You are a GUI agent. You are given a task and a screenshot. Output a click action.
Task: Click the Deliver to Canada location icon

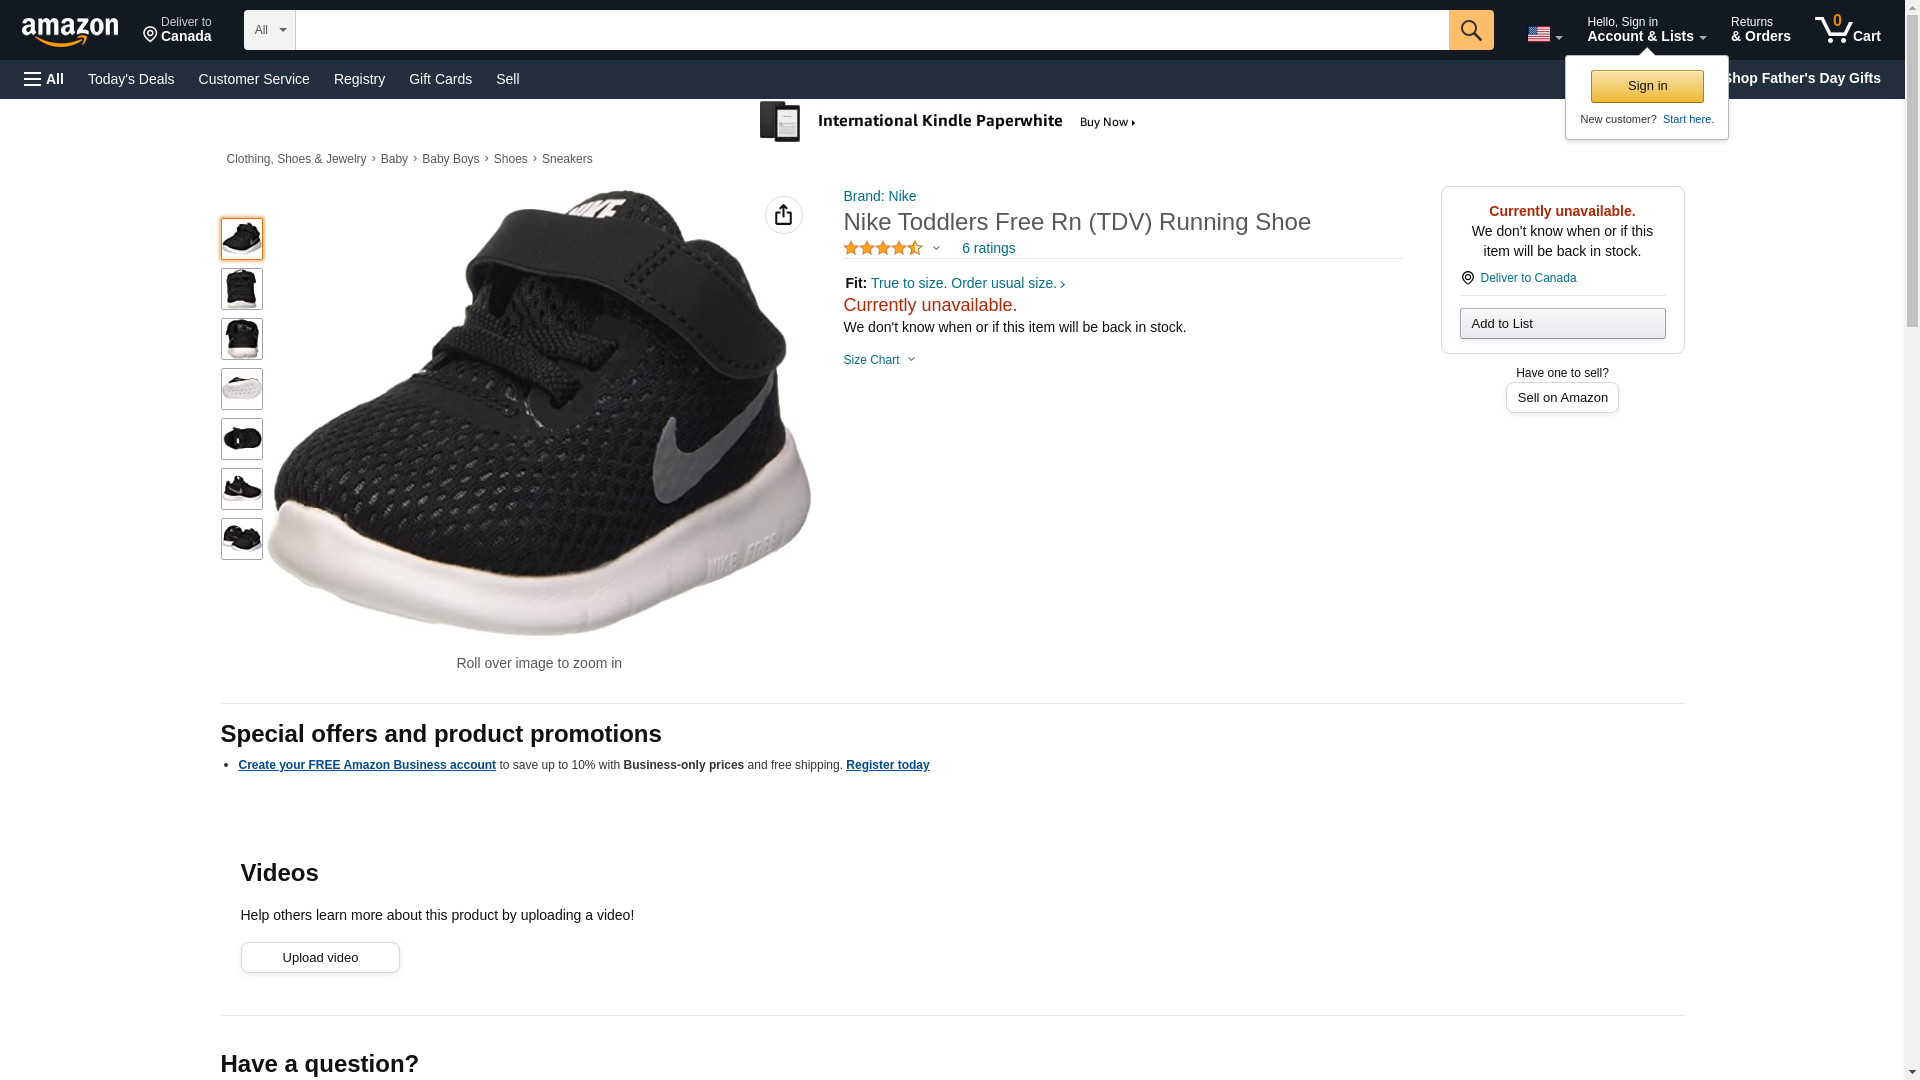pyautogui.click(x=1467, y=278)
